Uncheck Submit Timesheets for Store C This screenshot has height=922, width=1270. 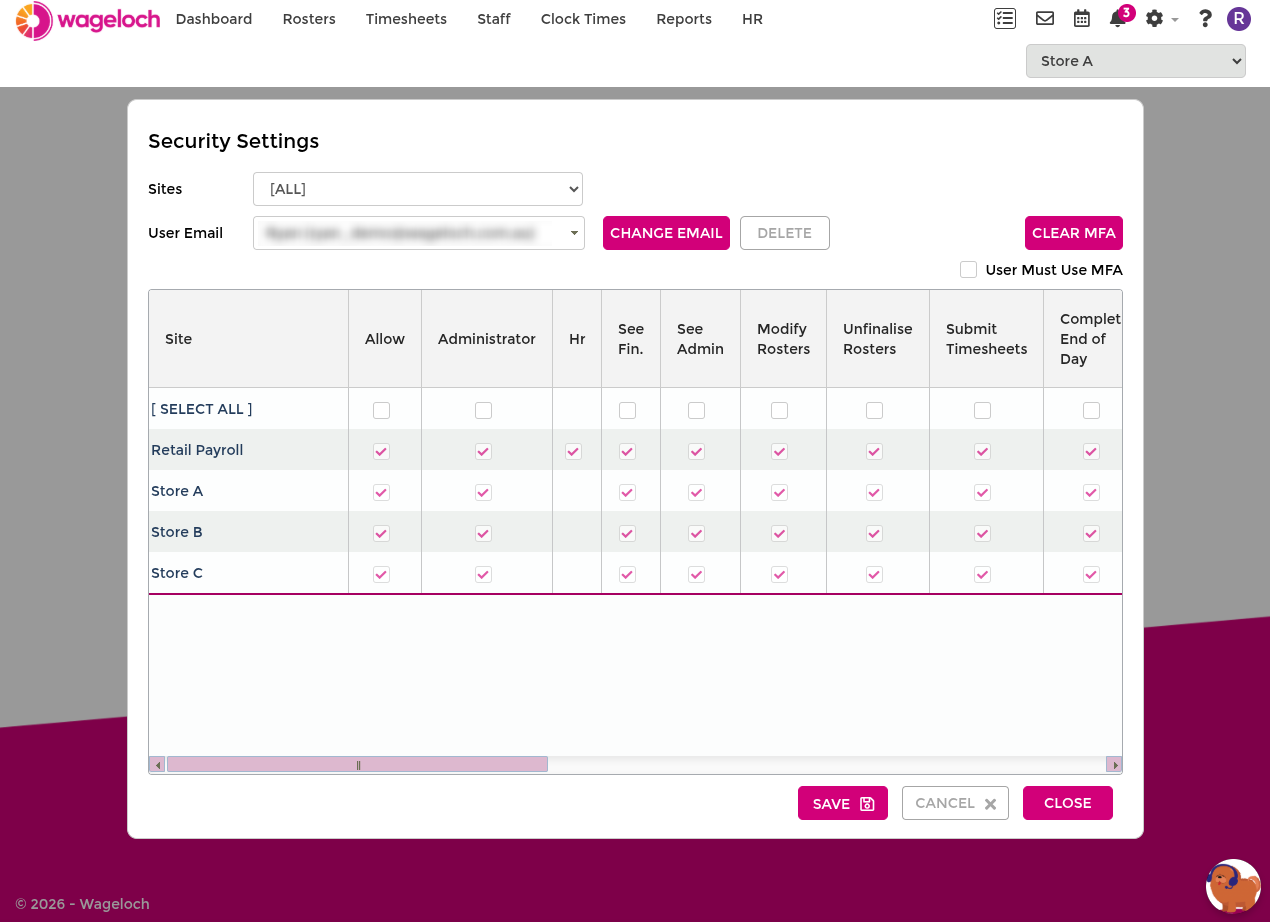coord(982,574)
